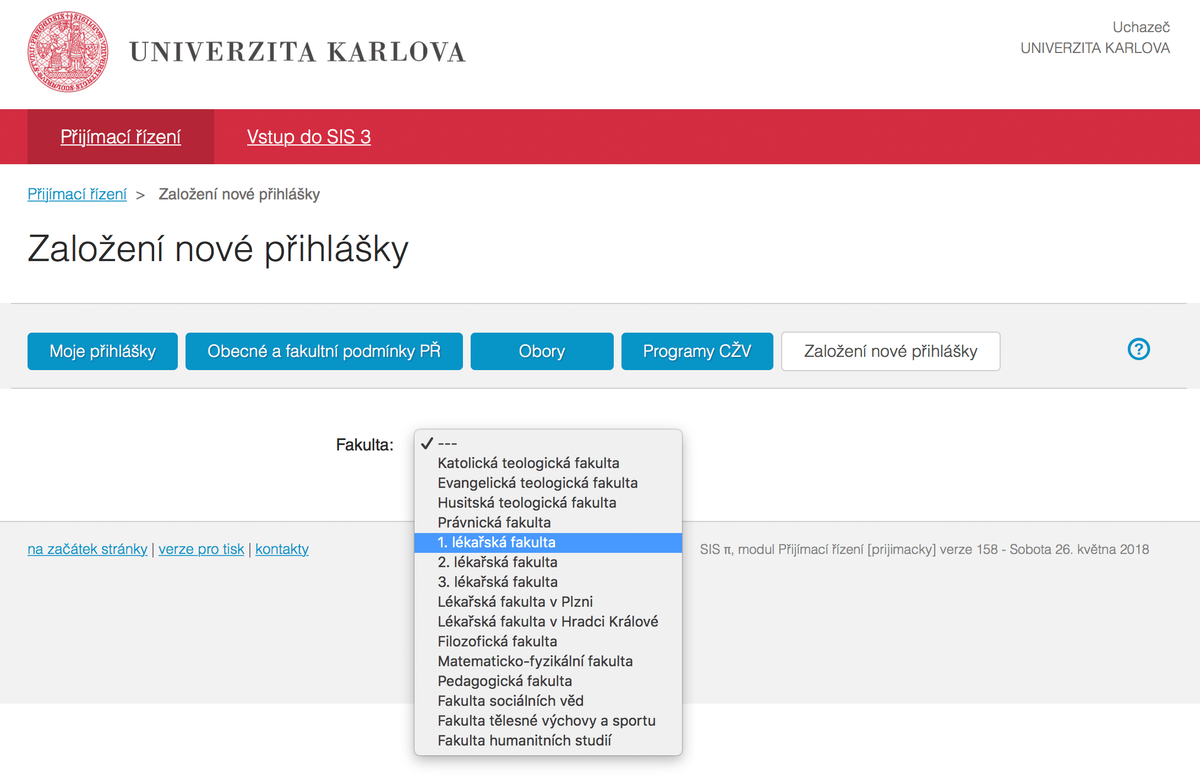Click the na začátek stránky link
This screenshot has height=782, width=1200.
87,549
